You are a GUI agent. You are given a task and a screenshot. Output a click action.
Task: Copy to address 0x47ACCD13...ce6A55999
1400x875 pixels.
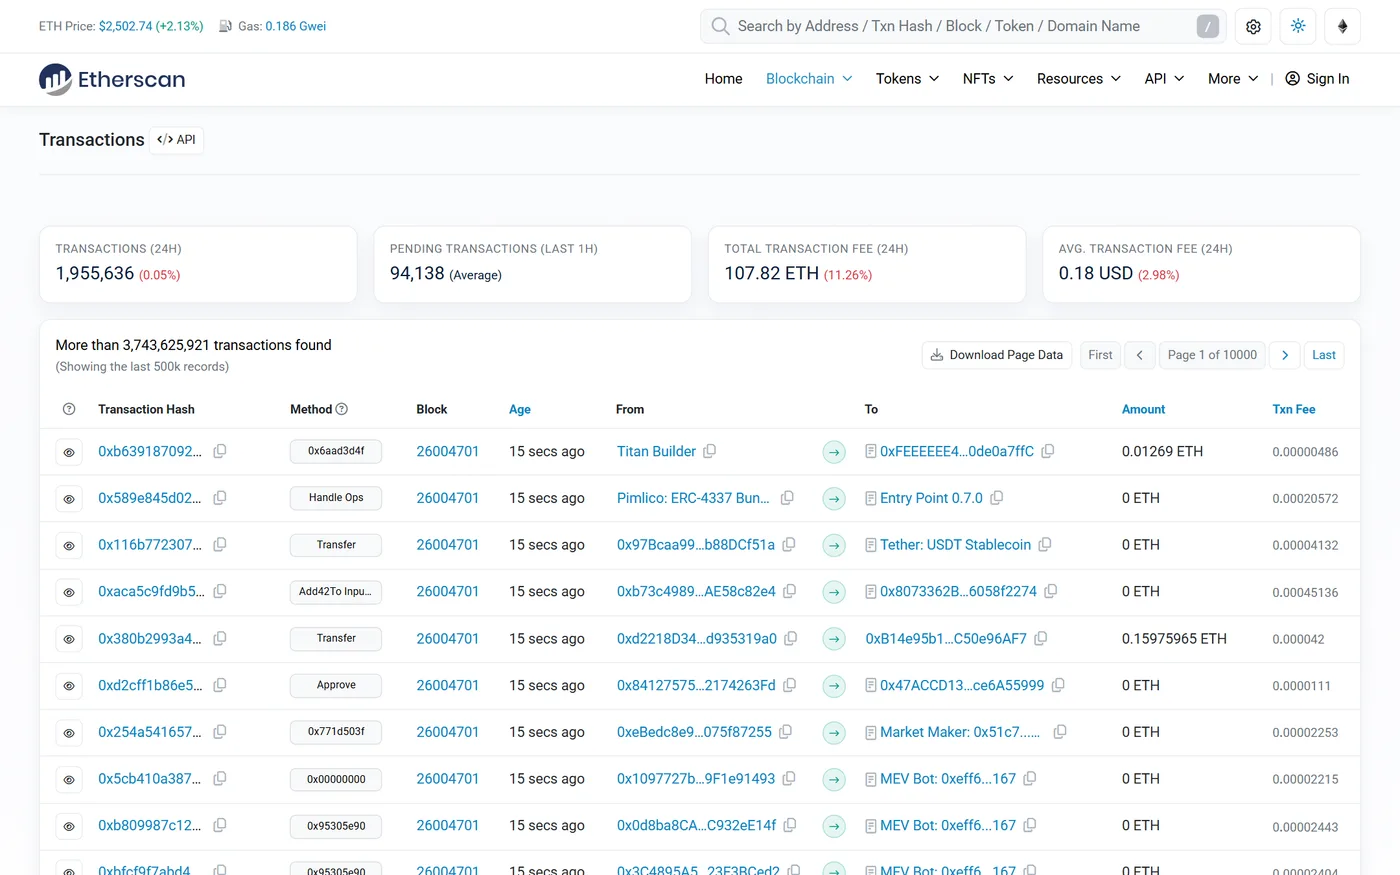coord(1058,685)
